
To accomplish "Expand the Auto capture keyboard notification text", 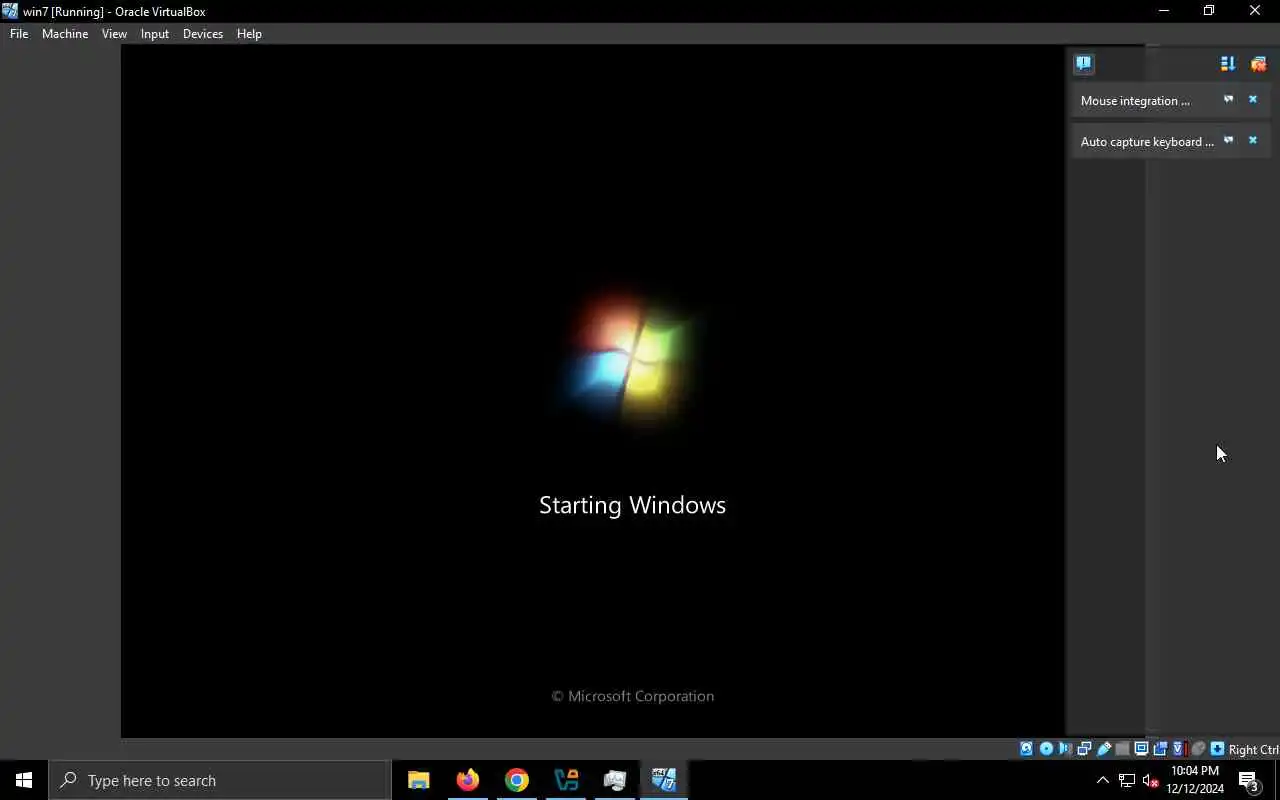I will (1147, 142).
